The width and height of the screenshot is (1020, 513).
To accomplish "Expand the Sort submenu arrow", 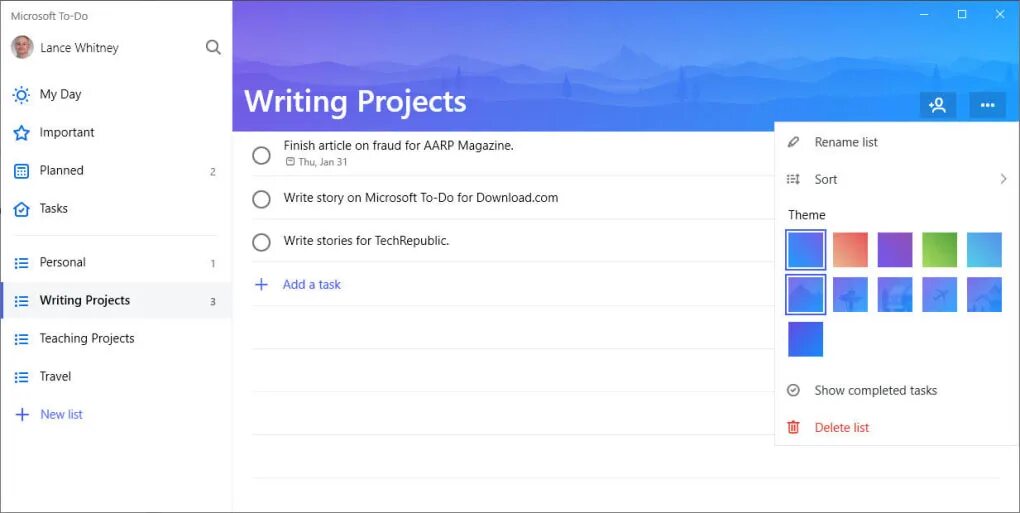I will point(1003,179).
